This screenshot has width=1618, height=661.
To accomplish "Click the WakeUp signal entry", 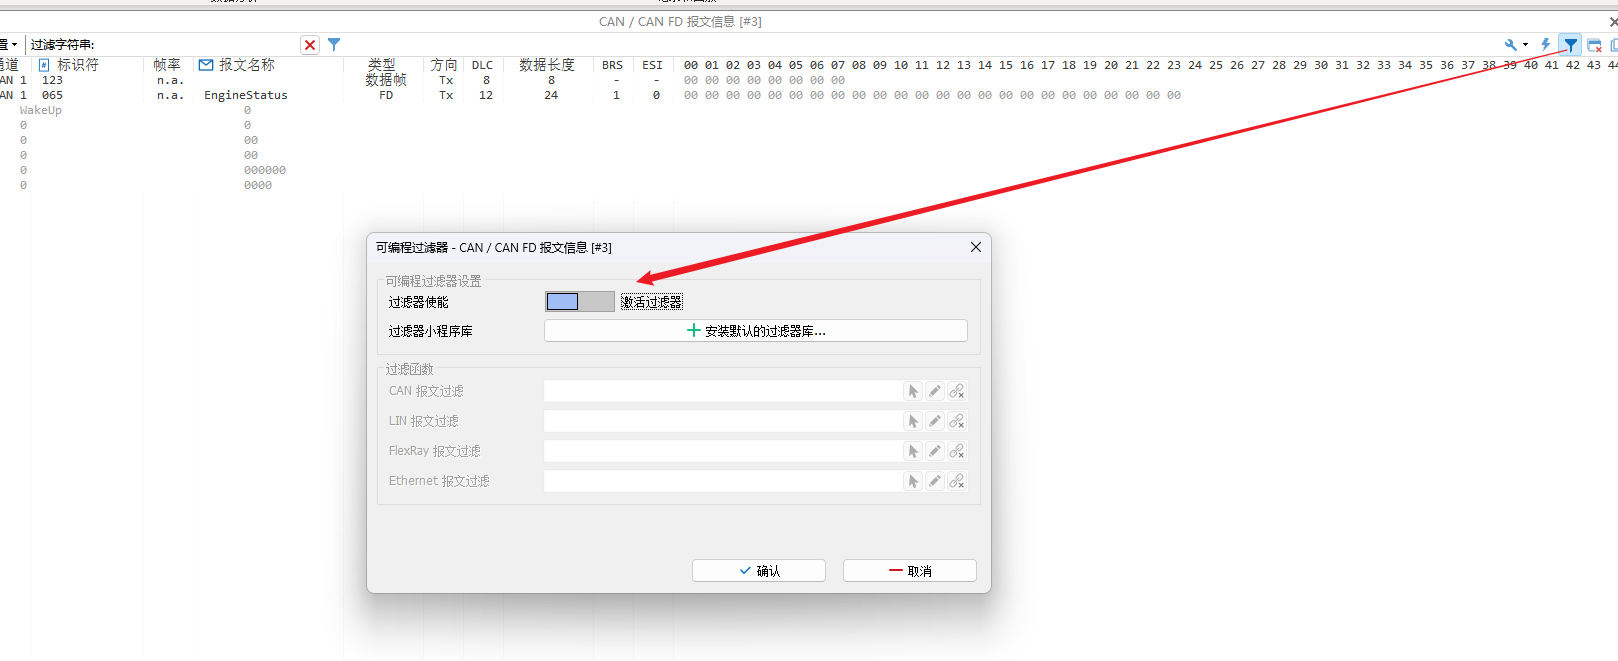I will coord(41,110).
